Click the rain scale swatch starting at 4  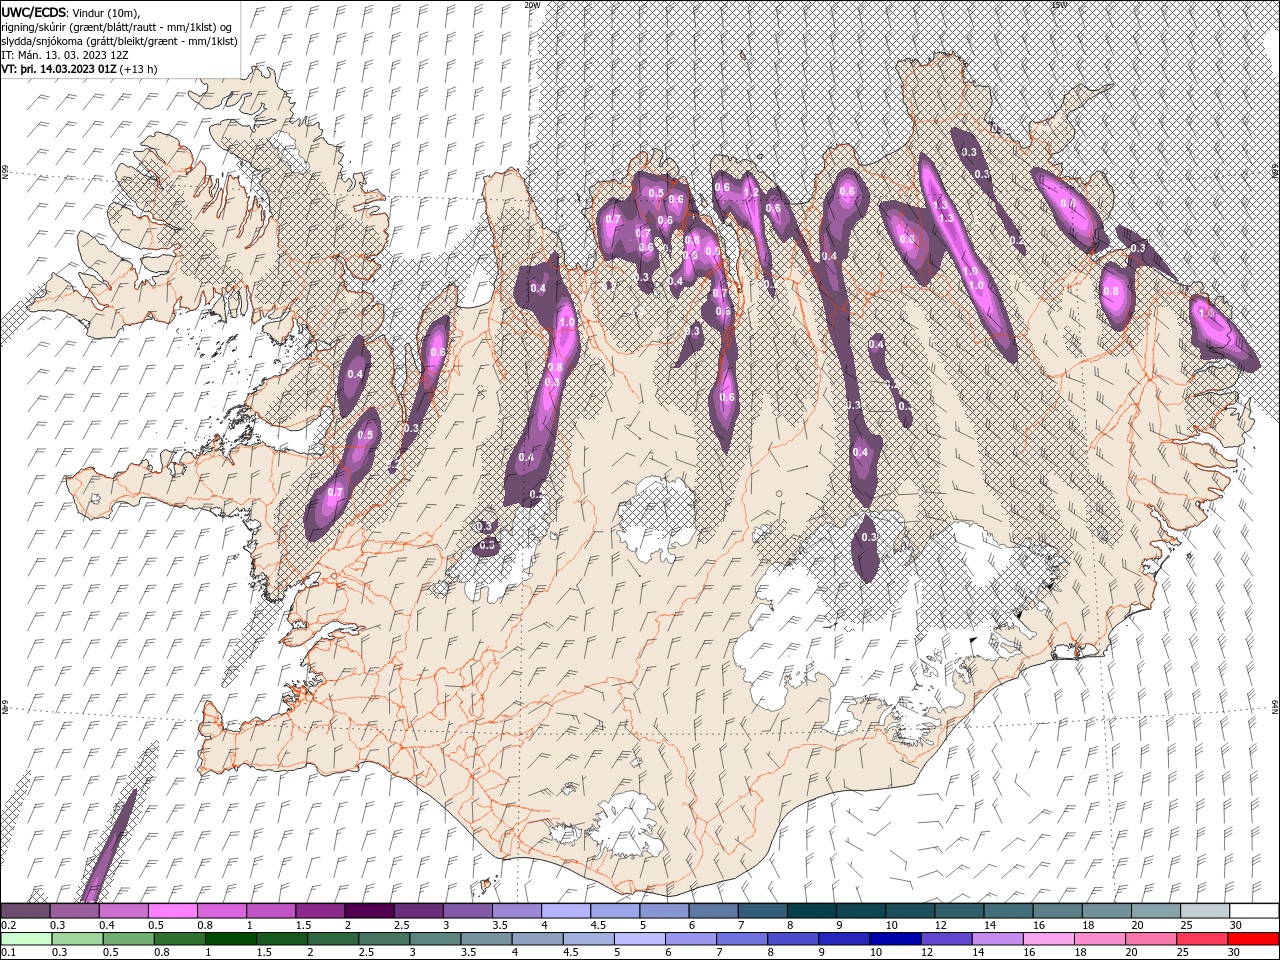click(x=537, y=939)
